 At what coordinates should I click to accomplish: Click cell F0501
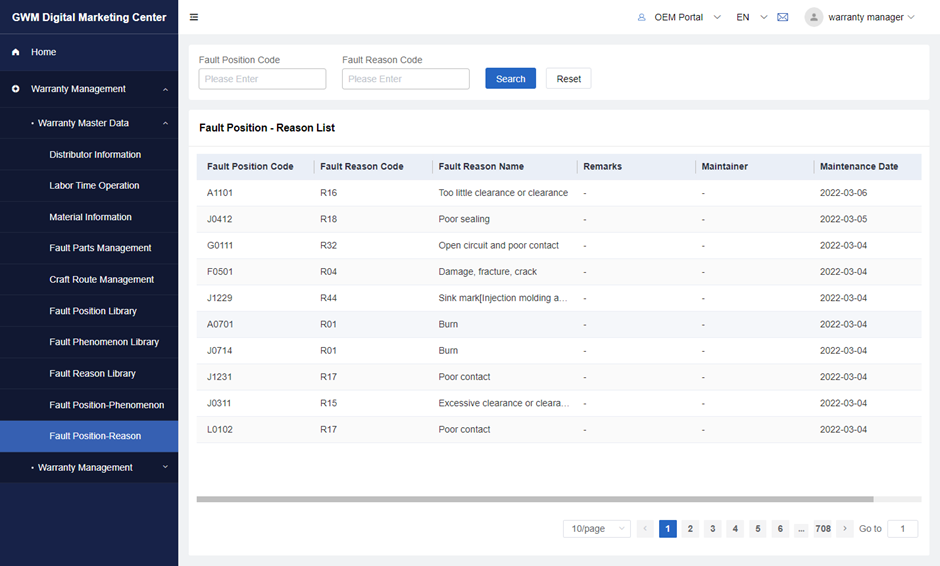pos(220,272)
